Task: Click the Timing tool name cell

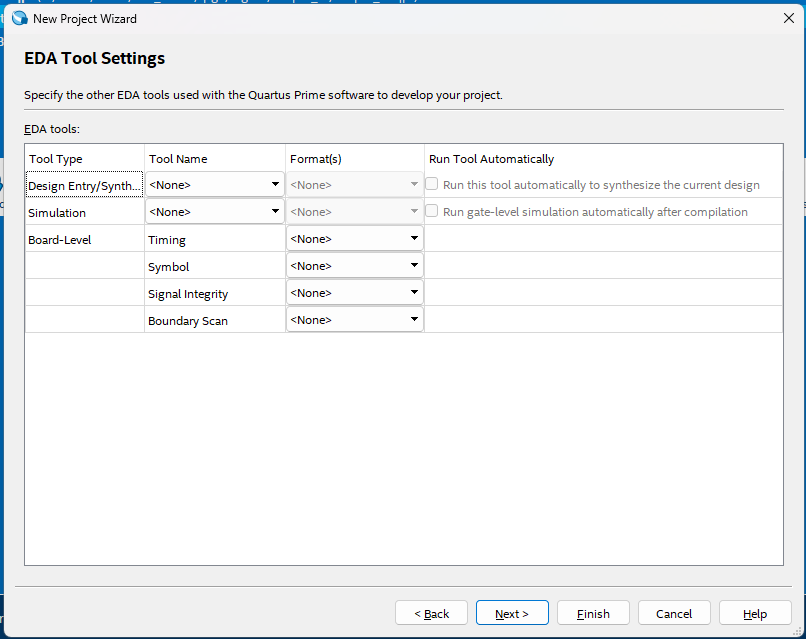Action: 214,239
